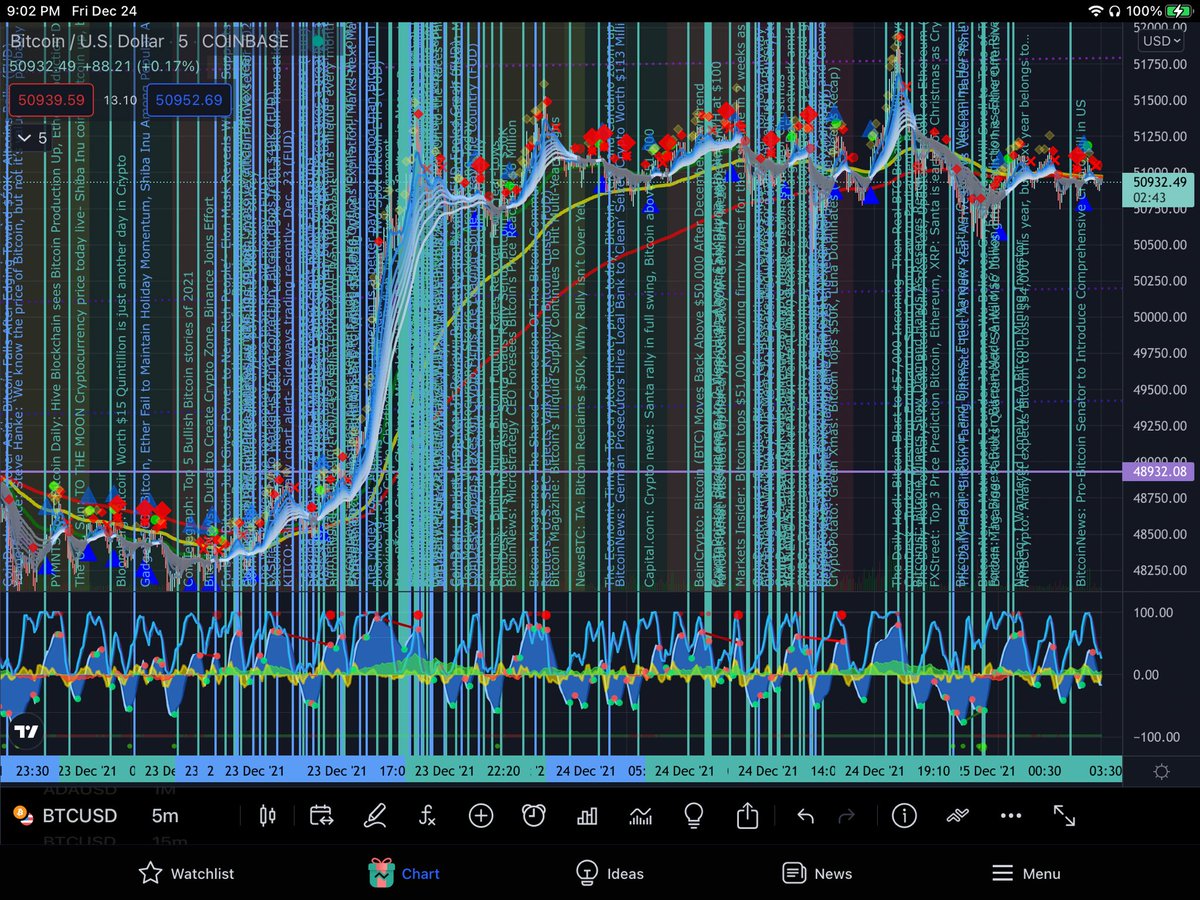The width and height of the screenshot is (1200, 900).
Task: Enter fullscreen with the expand arrows
Action: [1064, 816]
